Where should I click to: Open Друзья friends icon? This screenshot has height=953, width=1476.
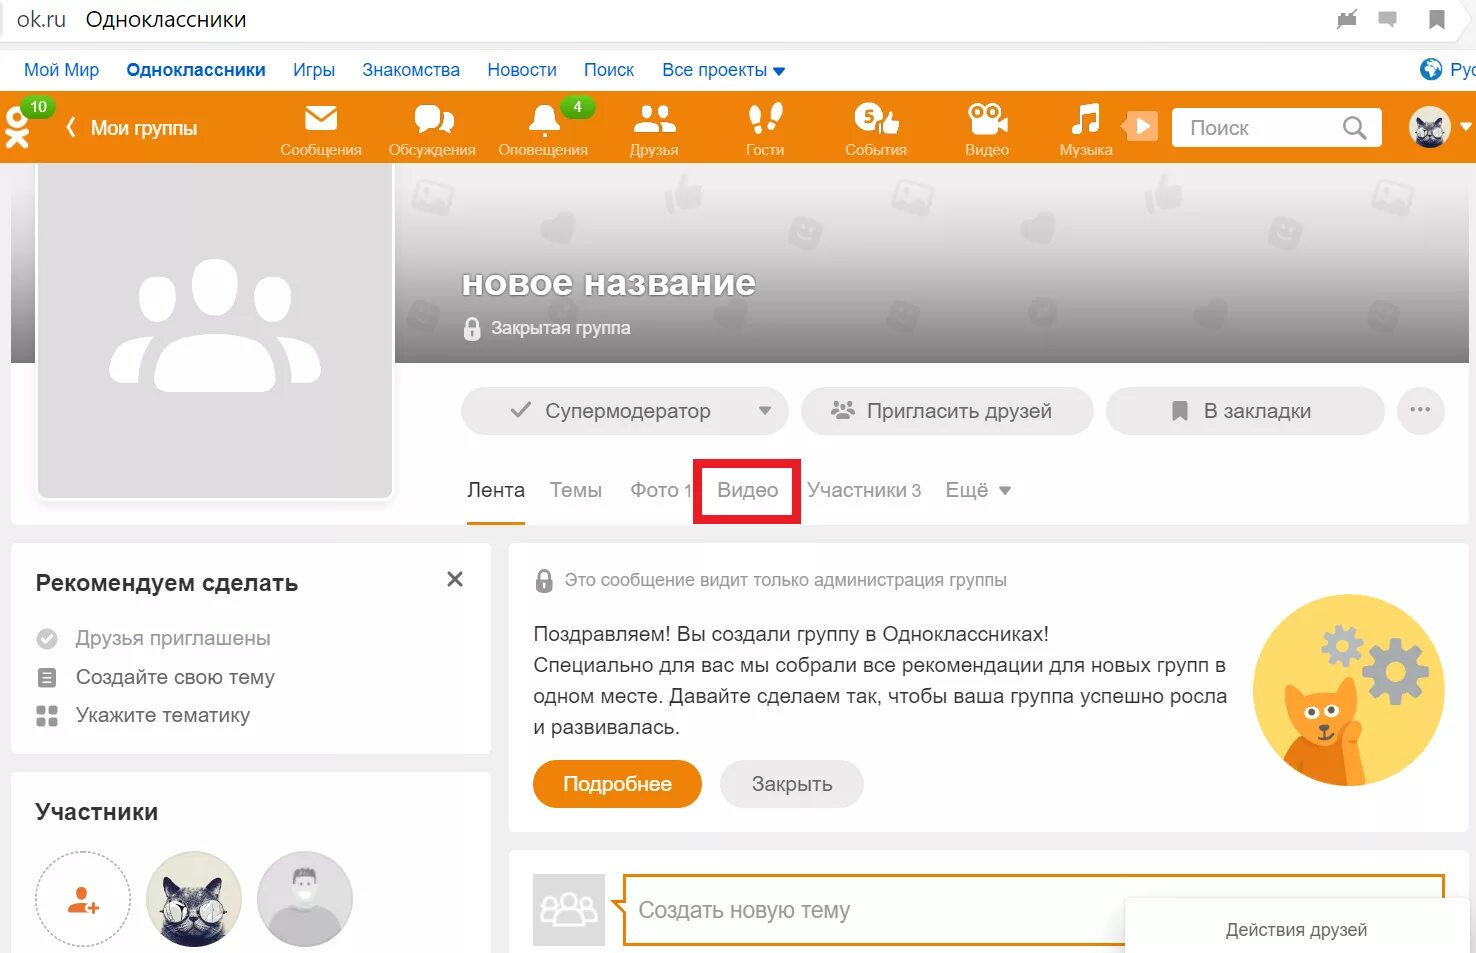654,119
